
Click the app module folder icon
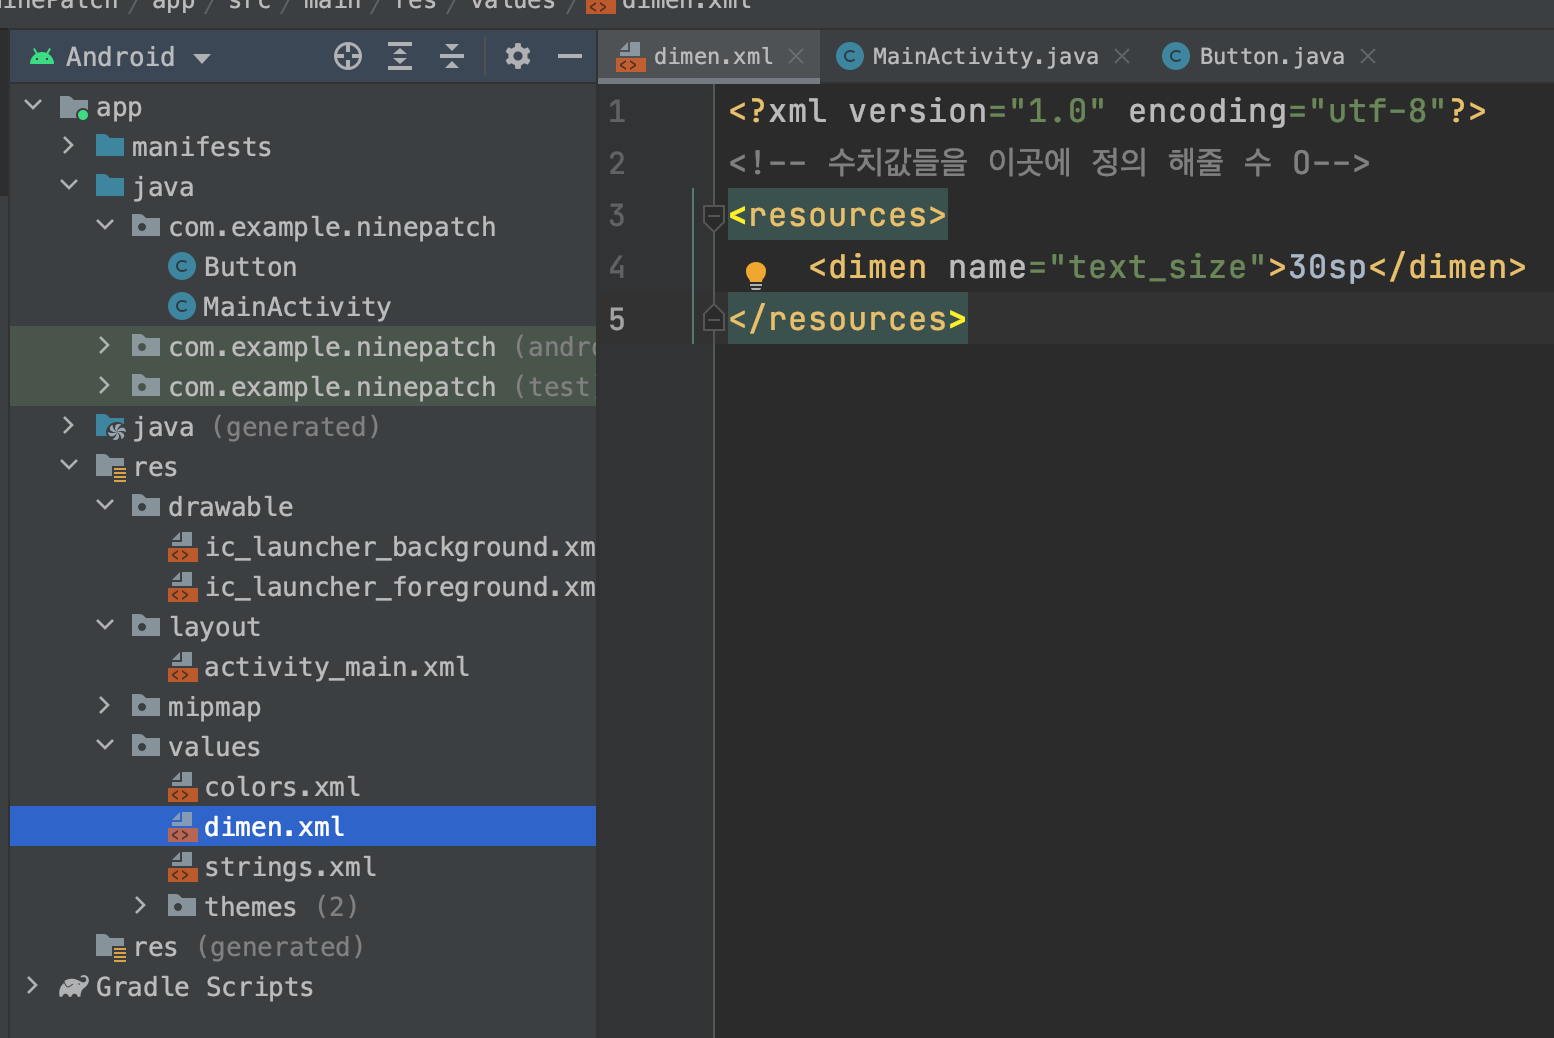(x=74, y=107)
